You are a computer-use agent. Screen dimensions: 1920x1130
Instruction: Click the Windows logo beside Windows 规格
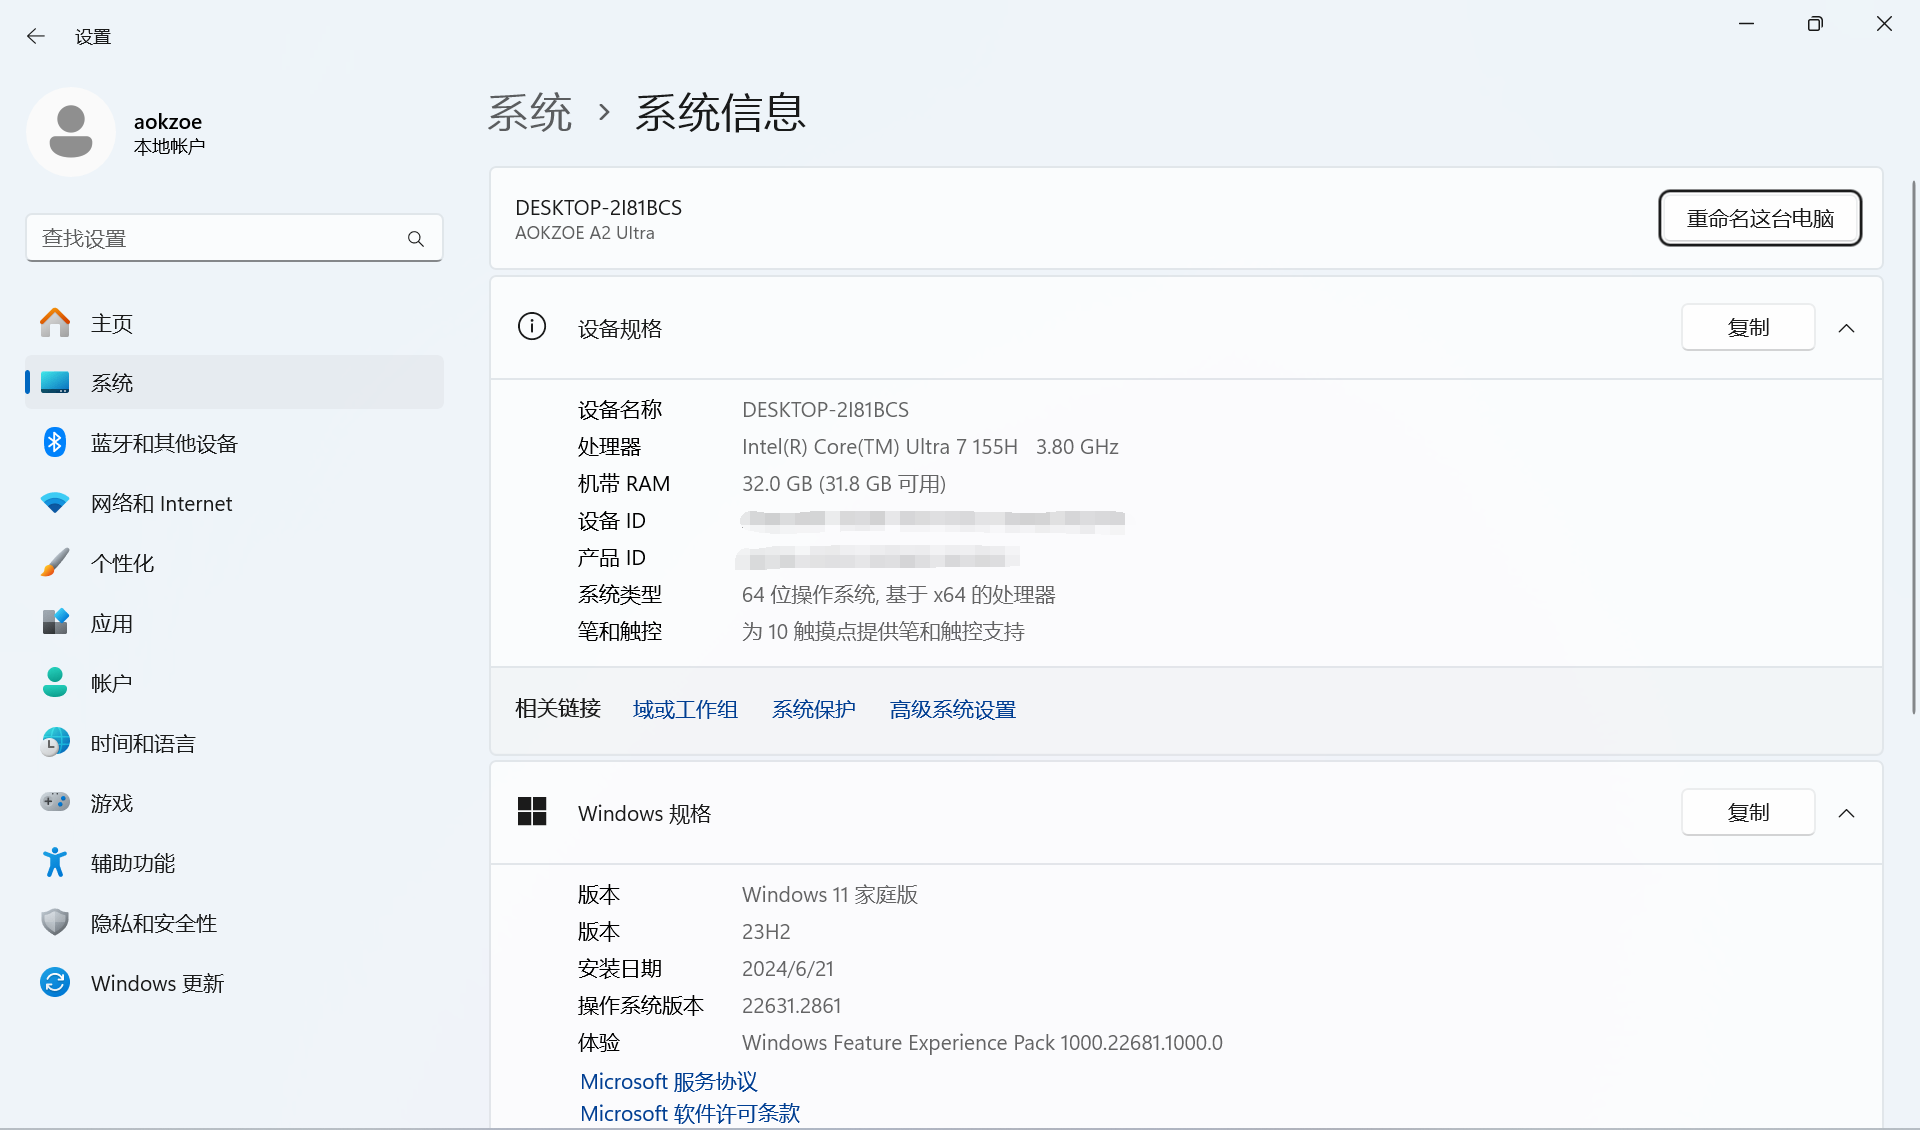click(532, 811)
